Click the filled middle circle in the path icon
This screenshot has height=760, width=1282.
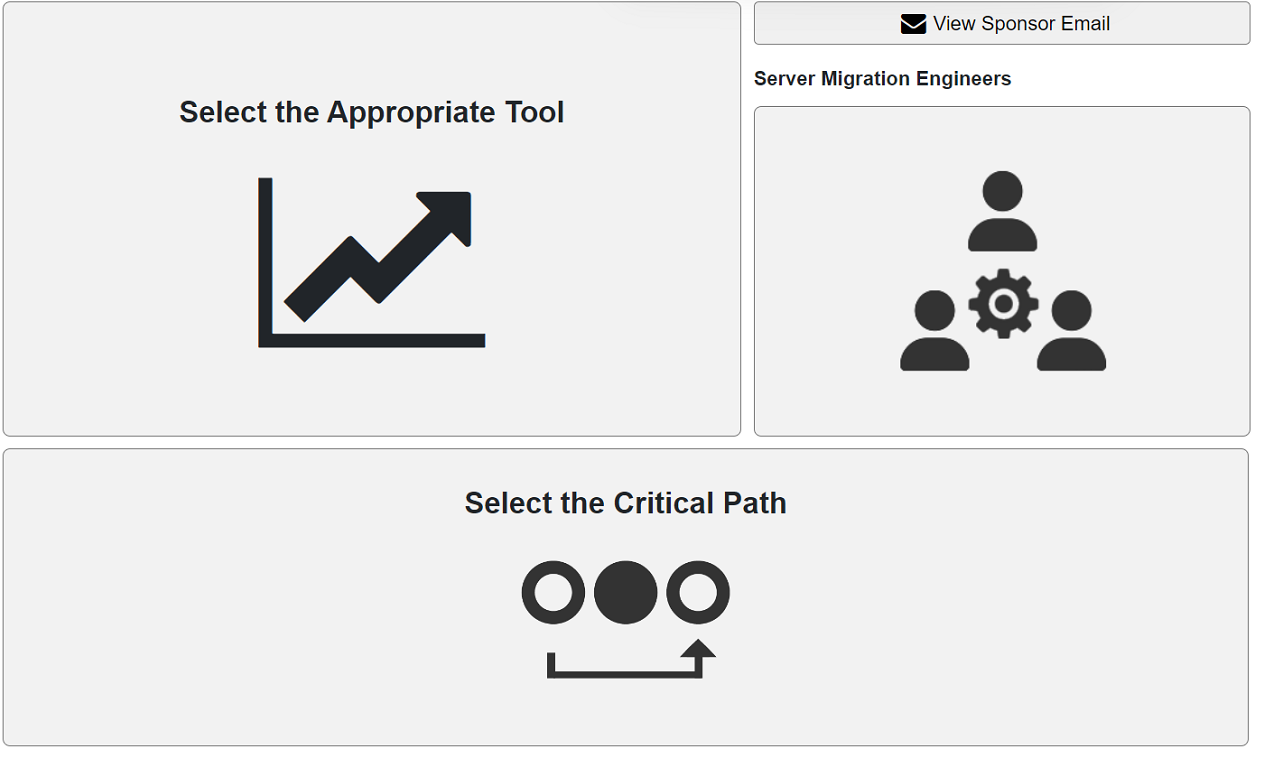626,592
